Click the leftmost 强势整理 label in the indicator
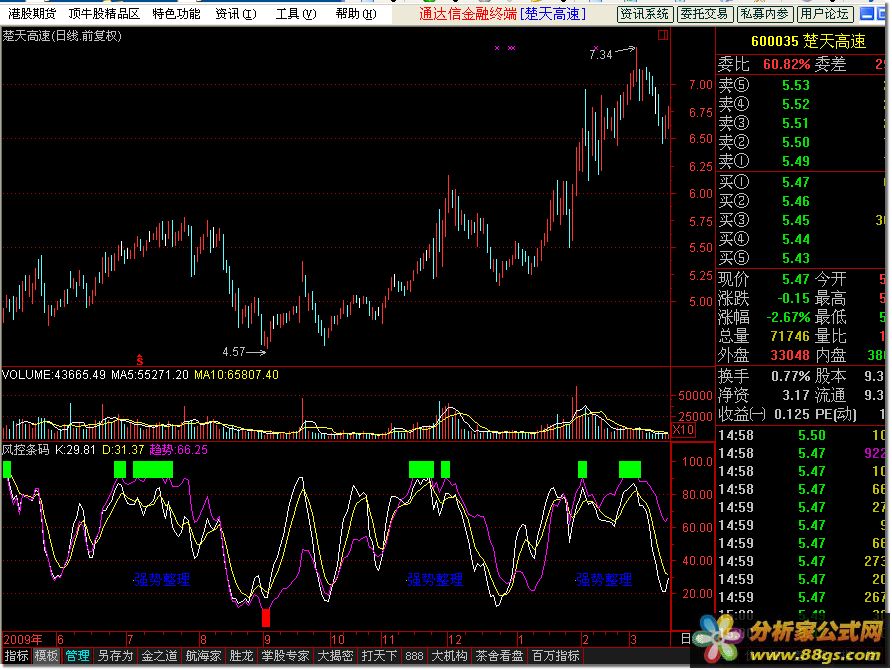 (162, 580)
